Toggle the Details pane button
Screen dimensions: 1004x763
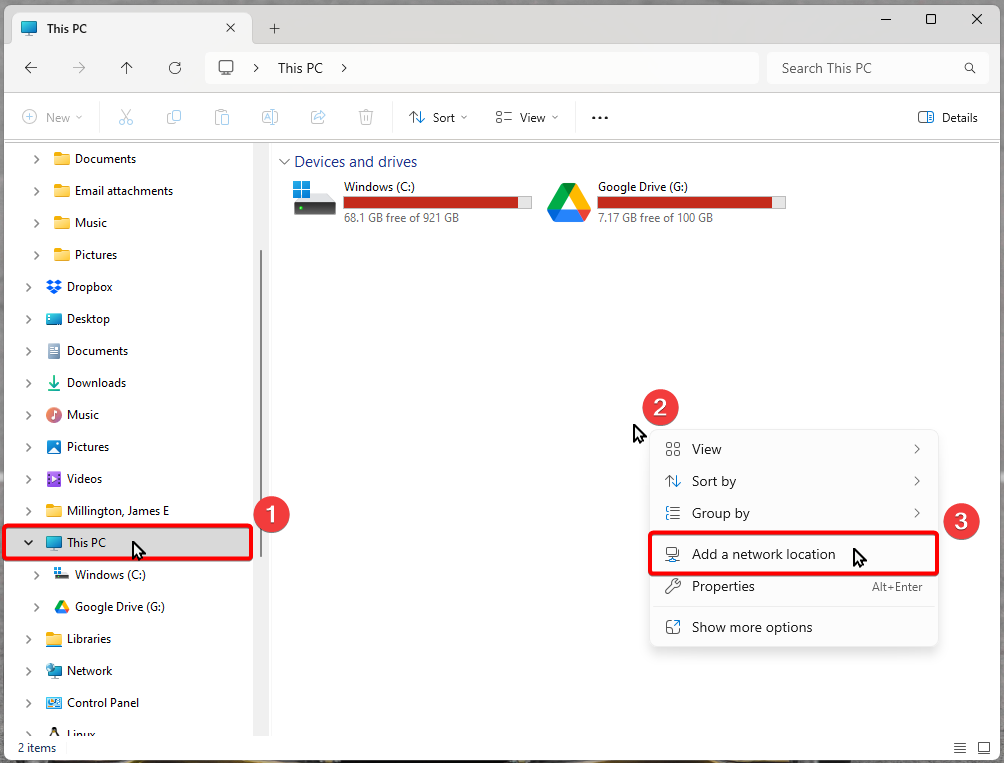coord(947,118)
